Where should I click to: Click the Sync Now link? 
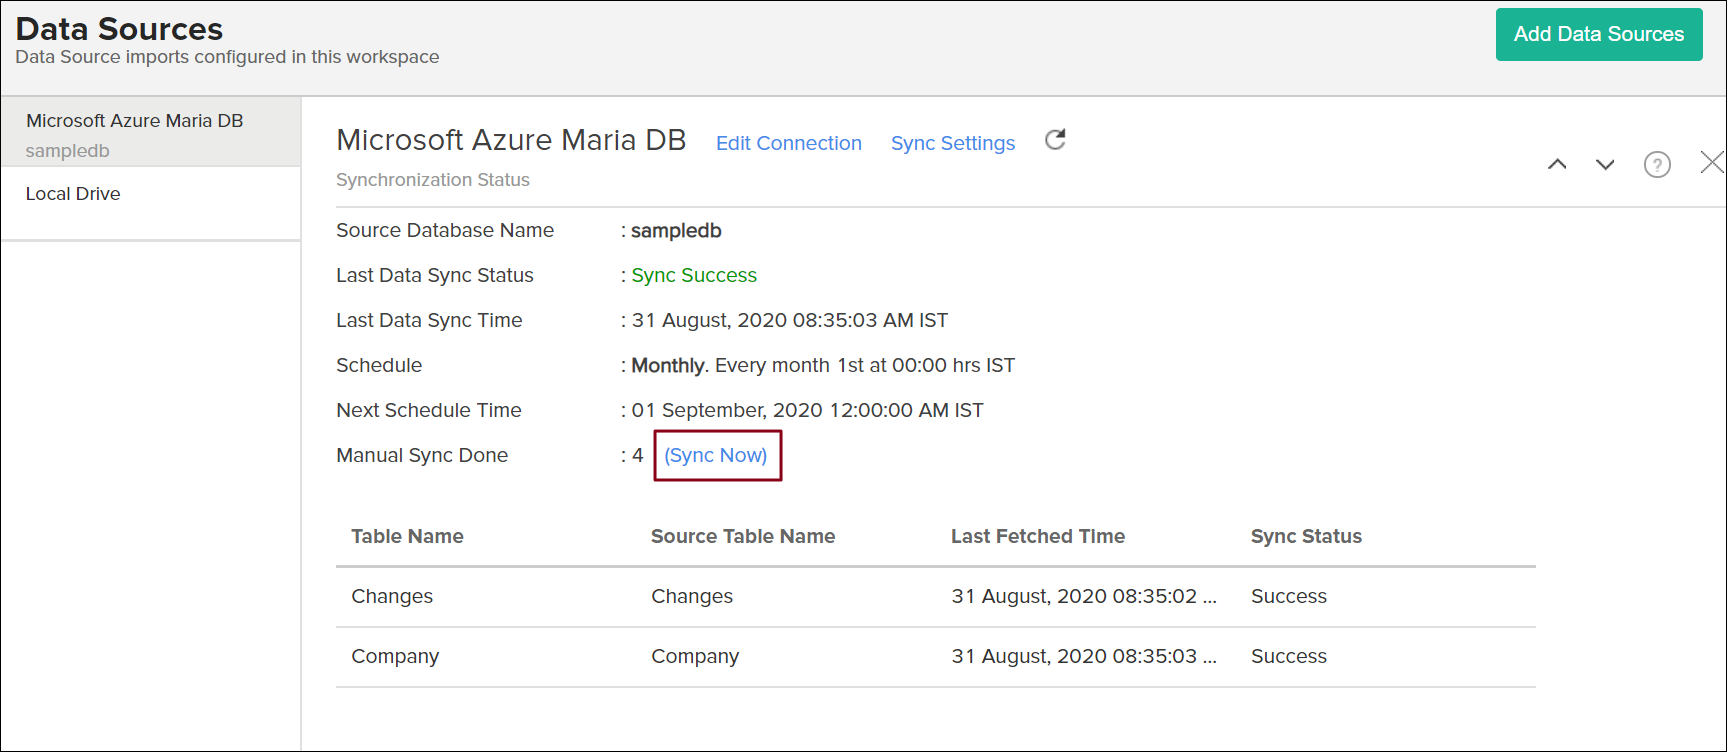716,455
